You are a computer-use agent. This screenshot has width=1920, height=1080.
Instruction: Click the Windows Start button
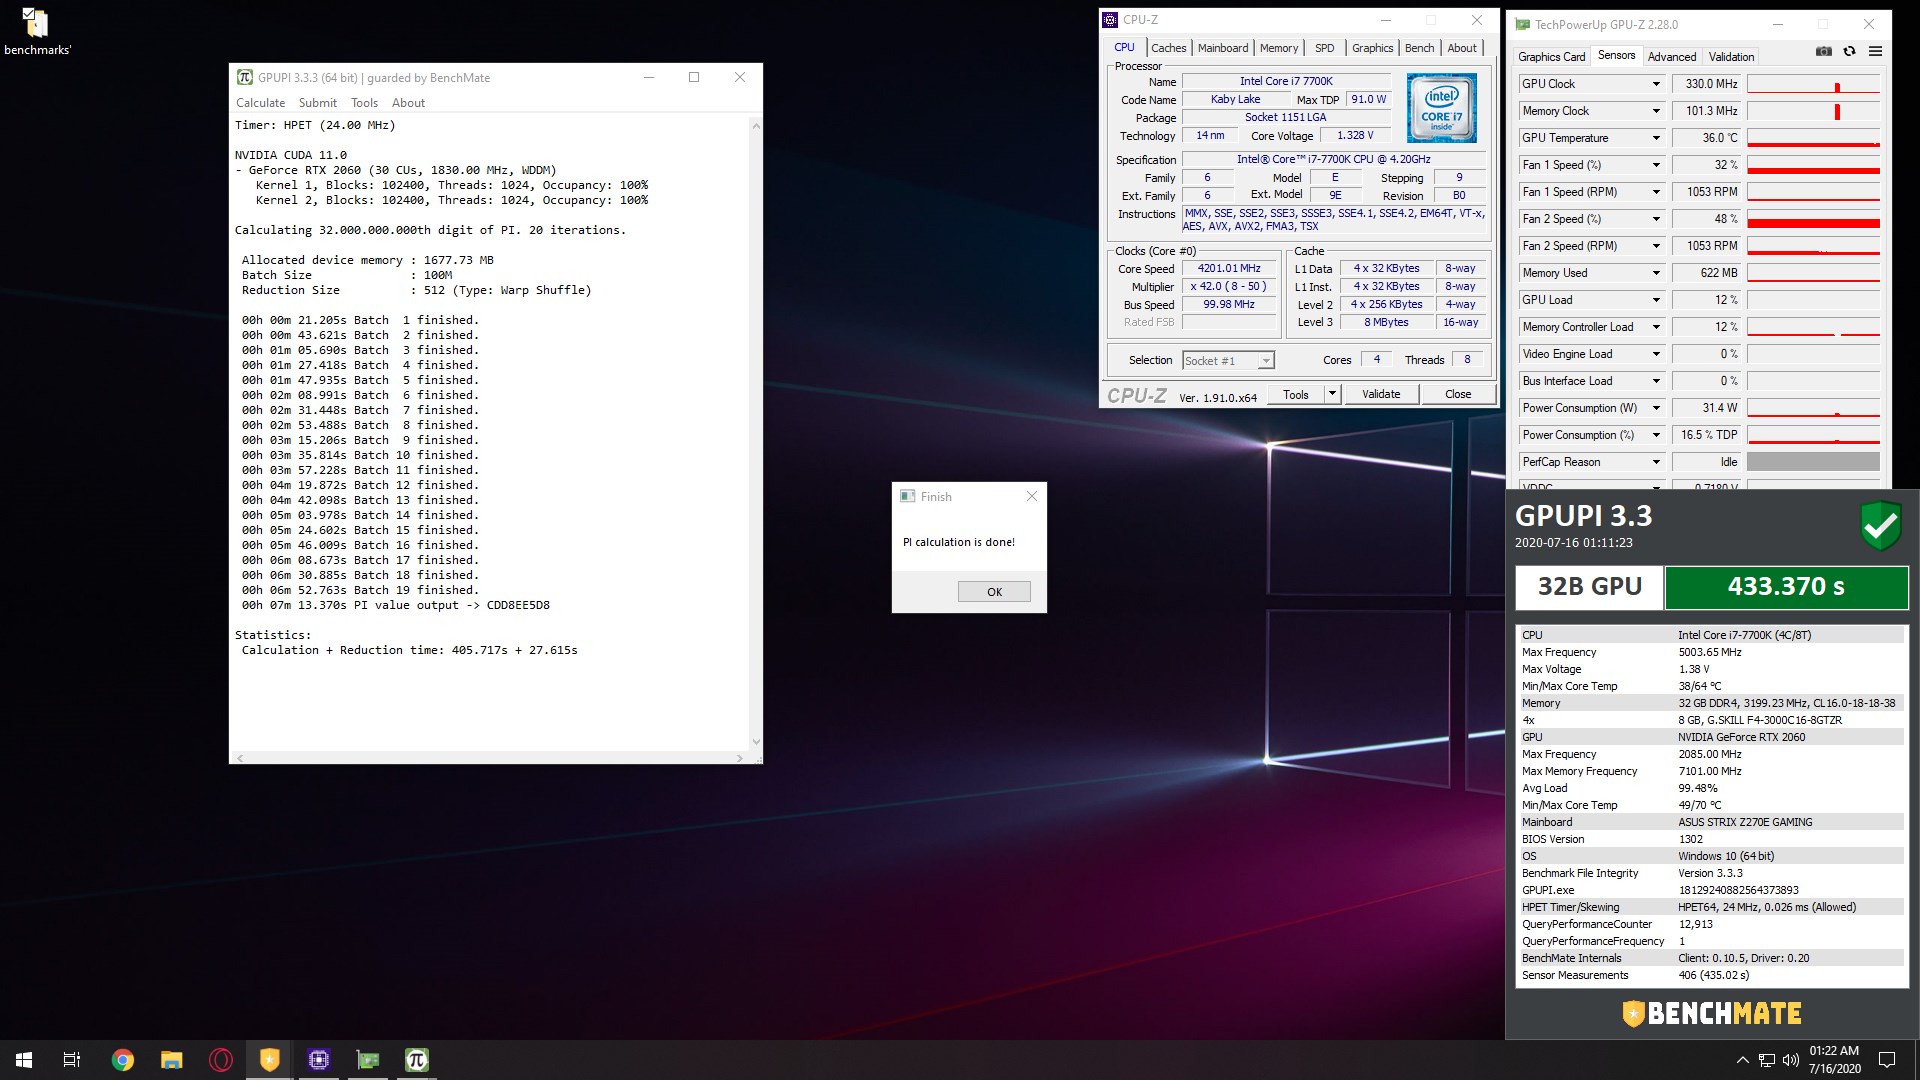24,1060
